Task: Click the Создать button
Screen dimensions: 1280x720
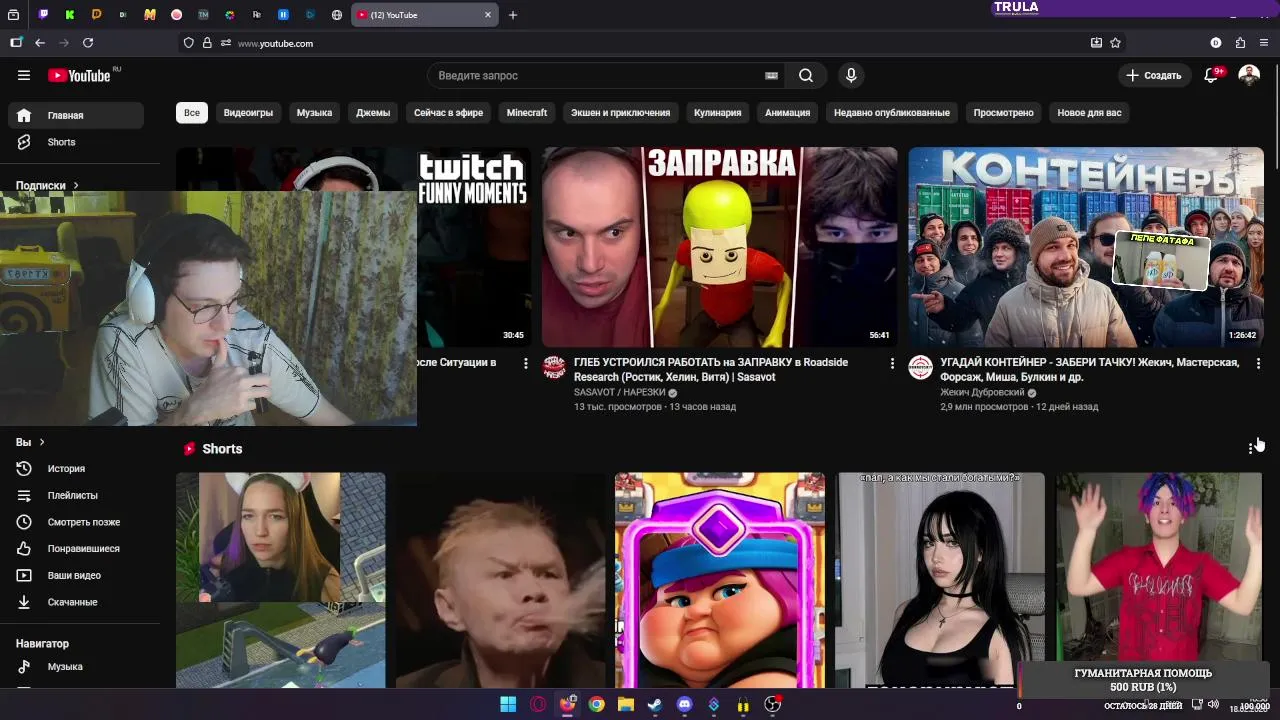Action: click(1154, 75)
